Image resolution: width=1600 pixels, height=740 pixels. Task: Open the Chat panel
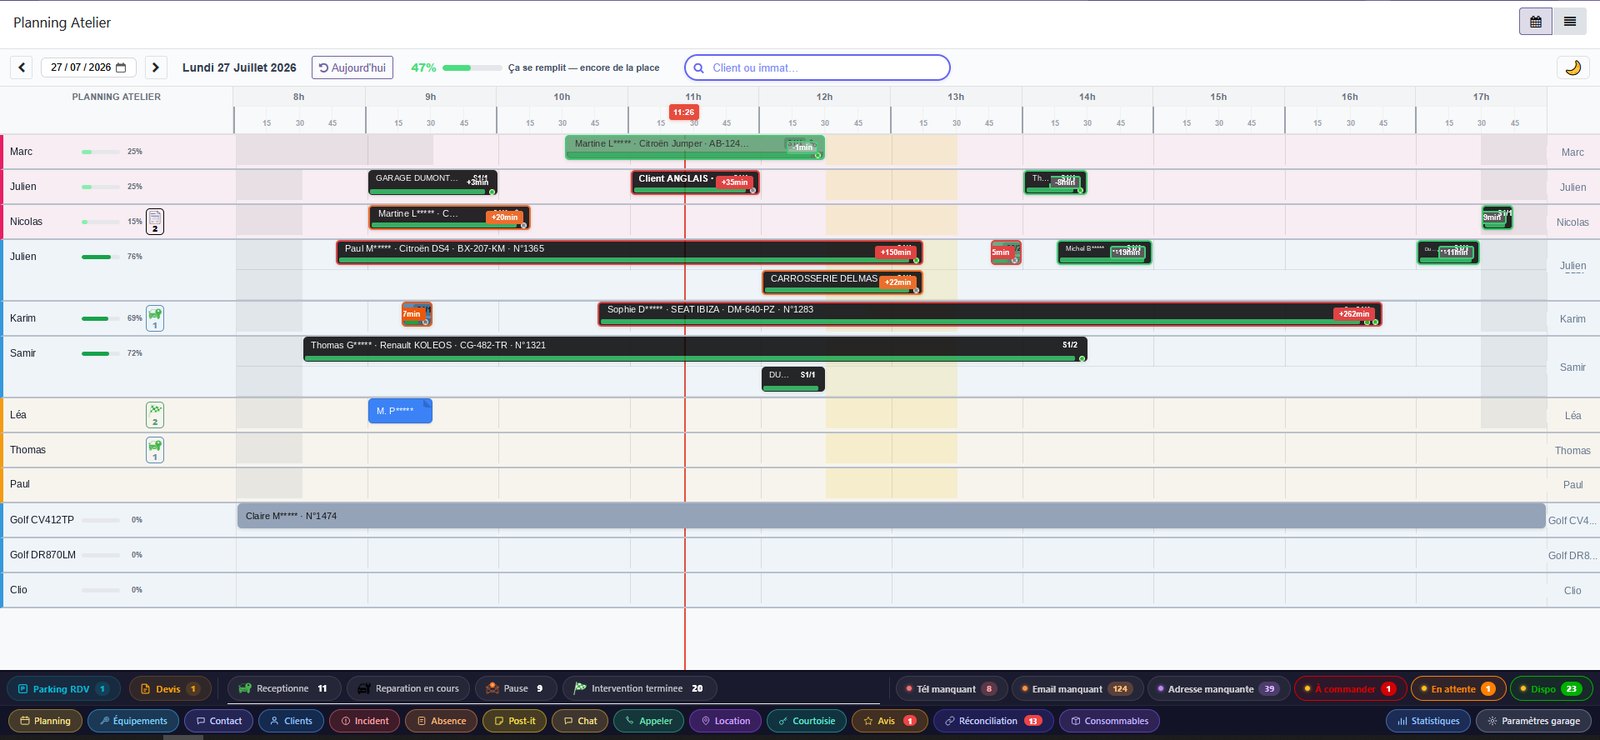[x=580, y=721]
